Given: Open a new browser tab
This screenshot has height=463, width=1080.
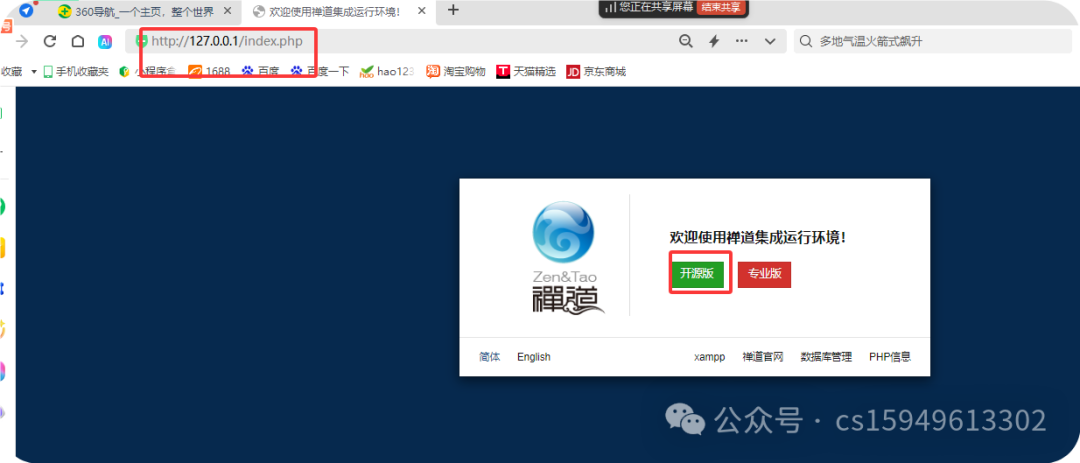Looking at the screenshot, I should [453, 10].
